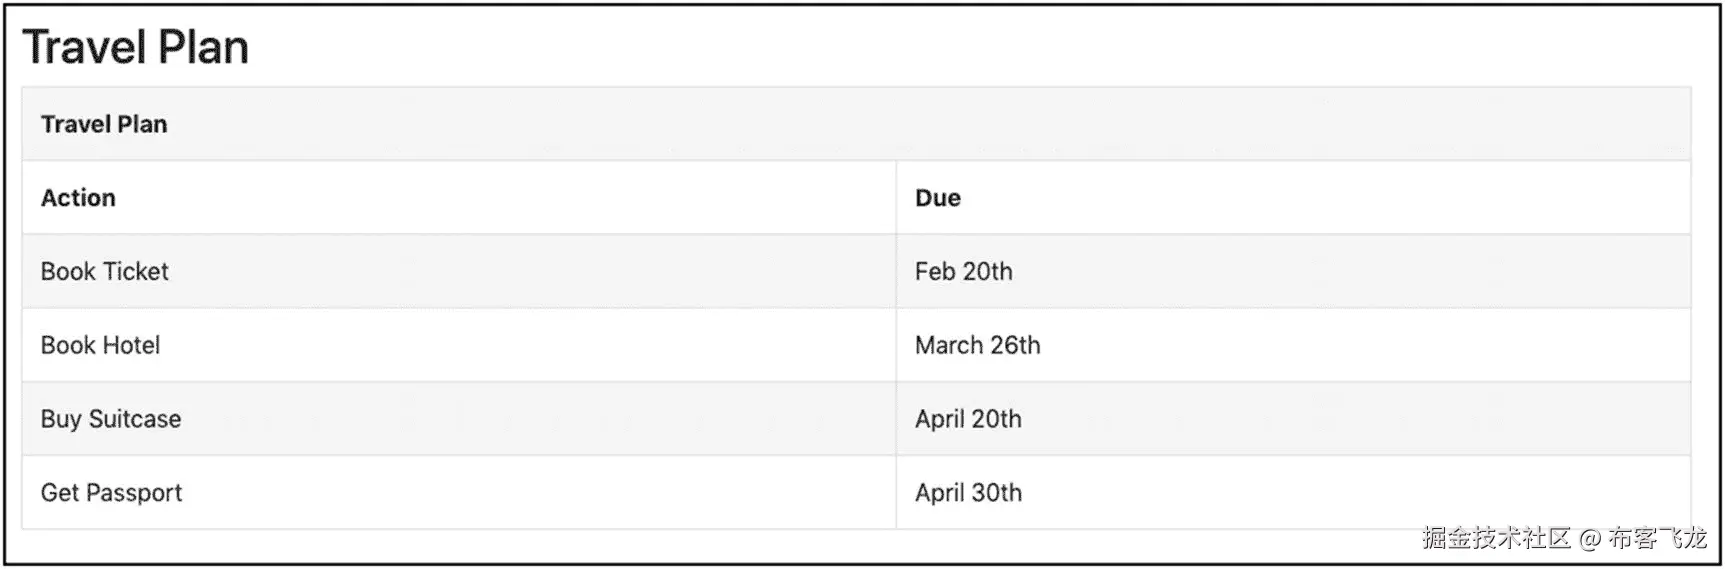The height and width of the screenshot is (569, 1725).
Task: Click the 掘金技术社区 watermark text
Action: [1496, 538]
